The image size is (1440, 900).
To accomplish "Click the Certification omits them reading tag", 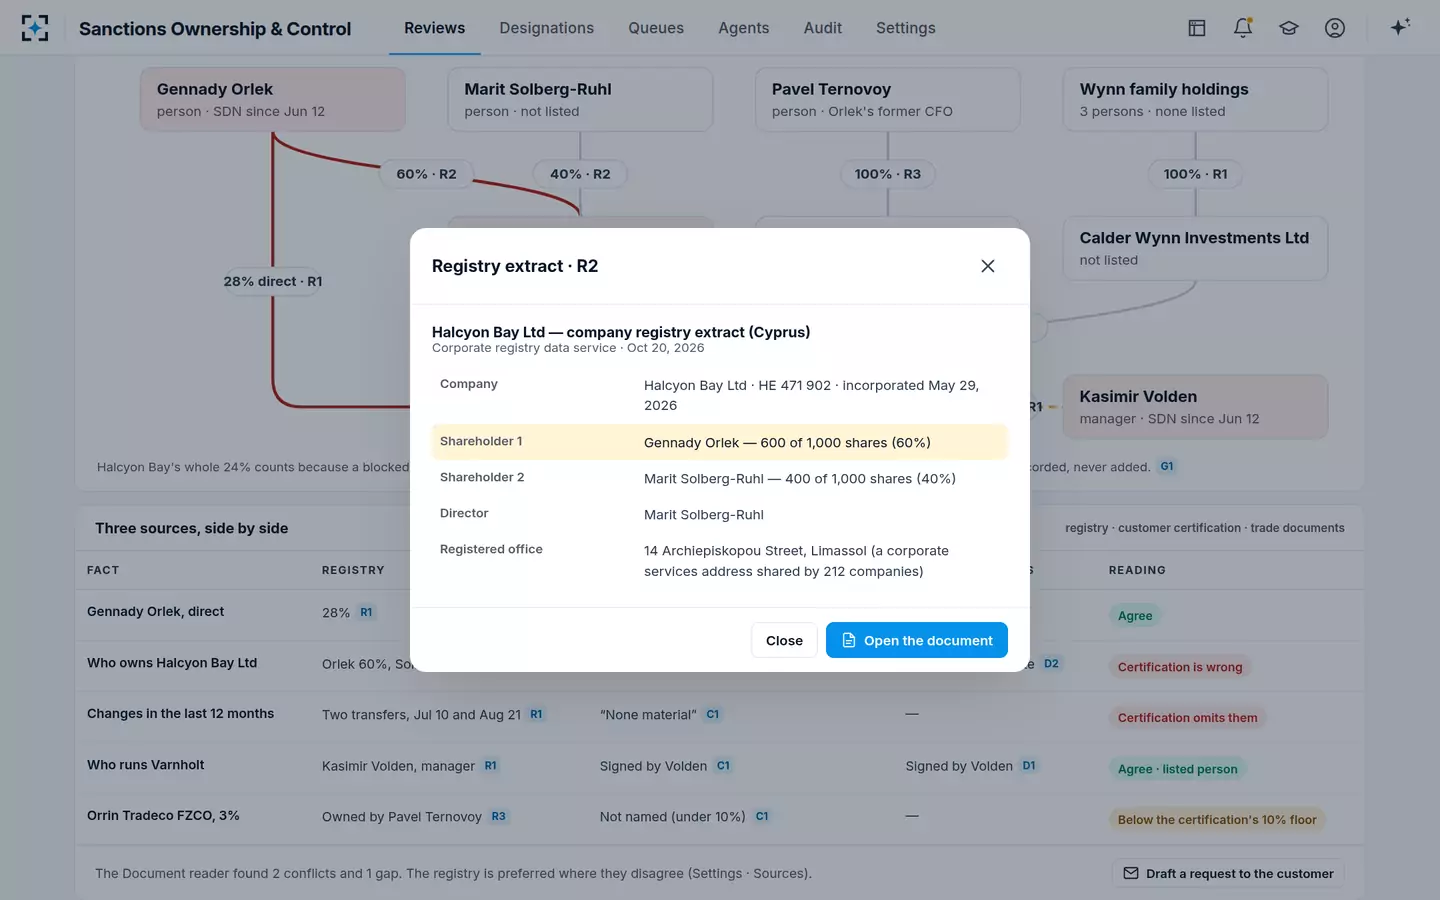I will pos(1187,718).
